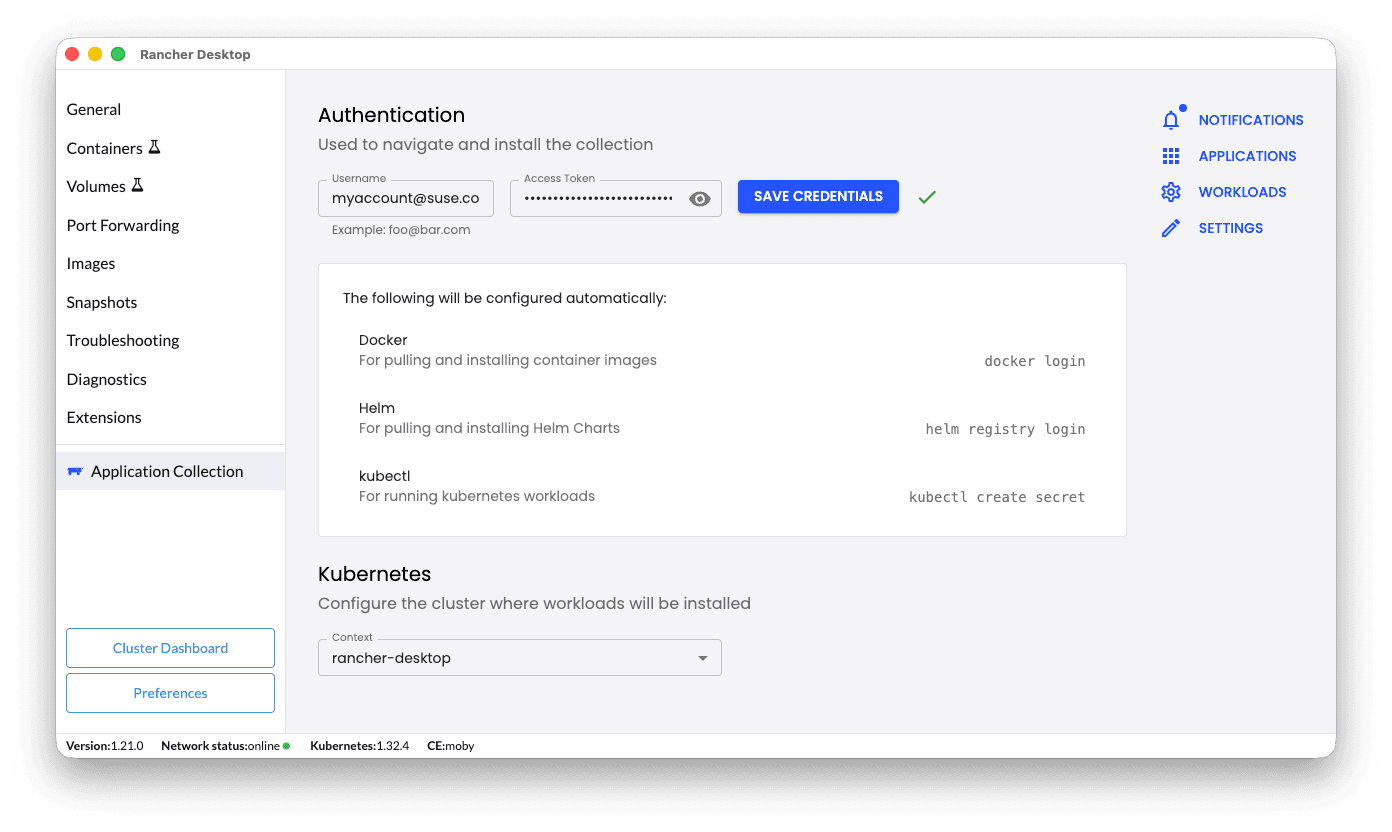Viewport: 1392px width, 832px height.
Task: Switch to the Images section
Action: click(91, 263)
